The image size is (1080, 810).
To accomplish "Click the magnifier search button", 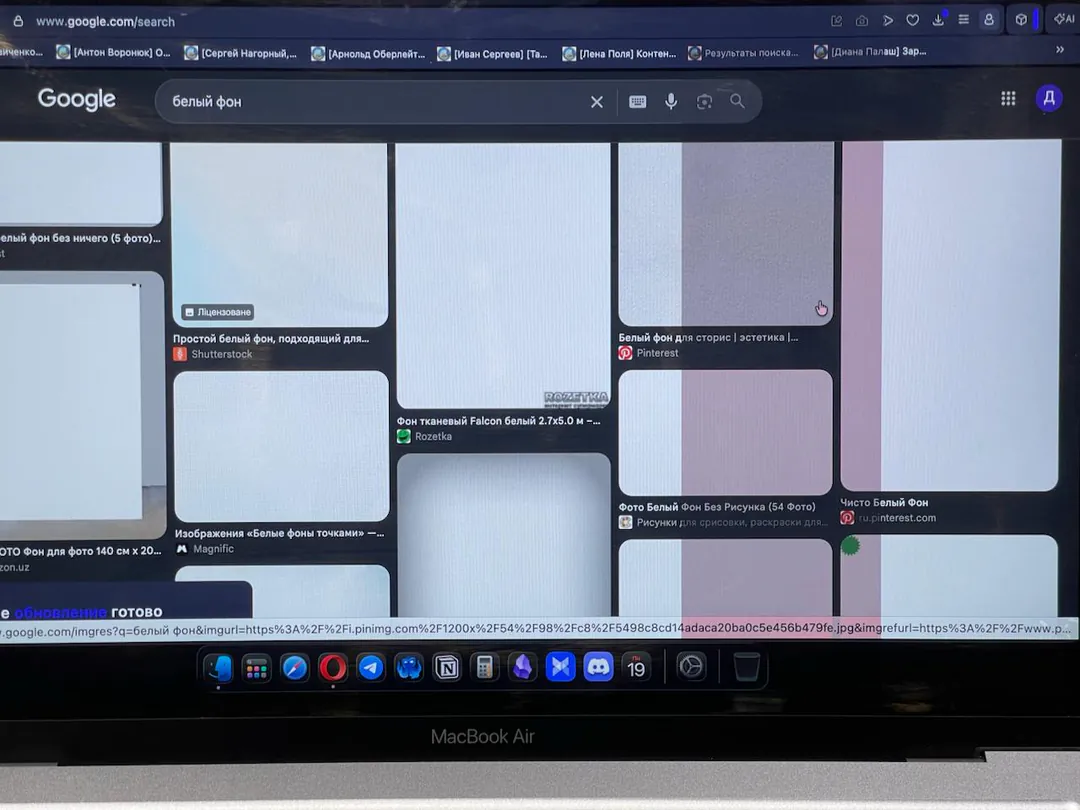I will 737,101.
